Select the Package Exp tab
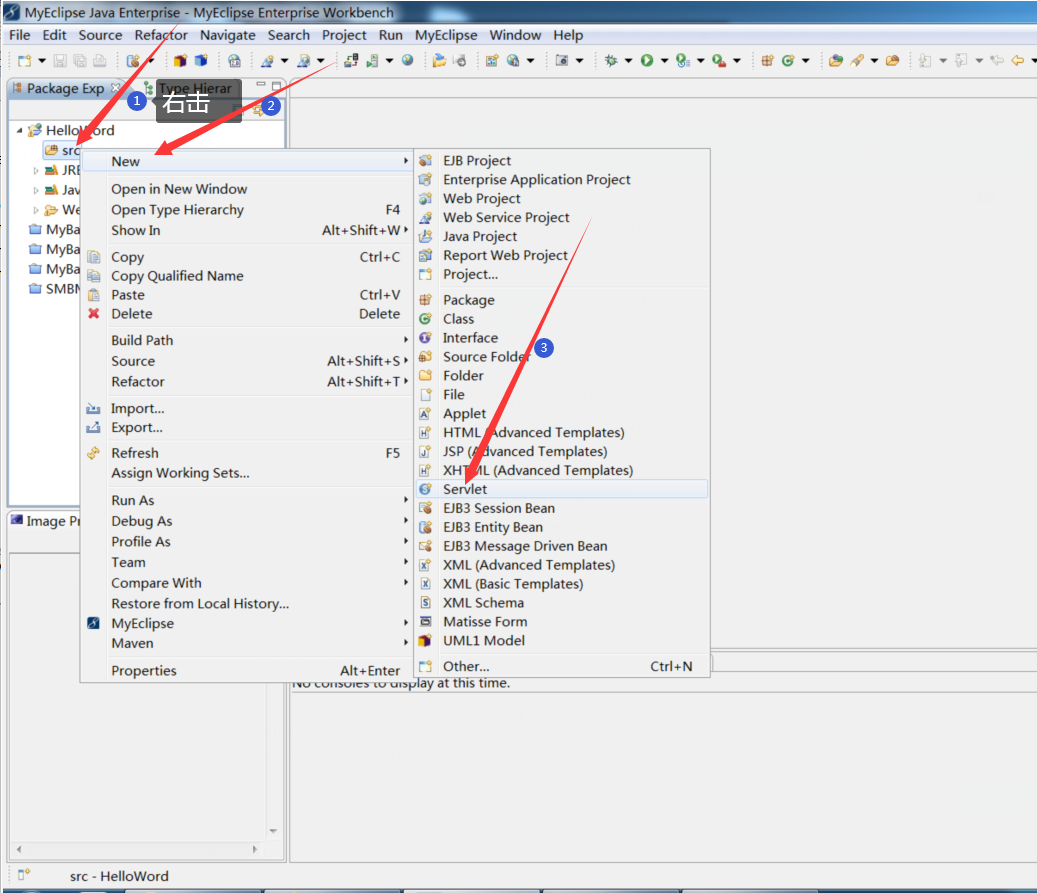The width and height of the screenshot is (1037, 893). pos(65,89)
